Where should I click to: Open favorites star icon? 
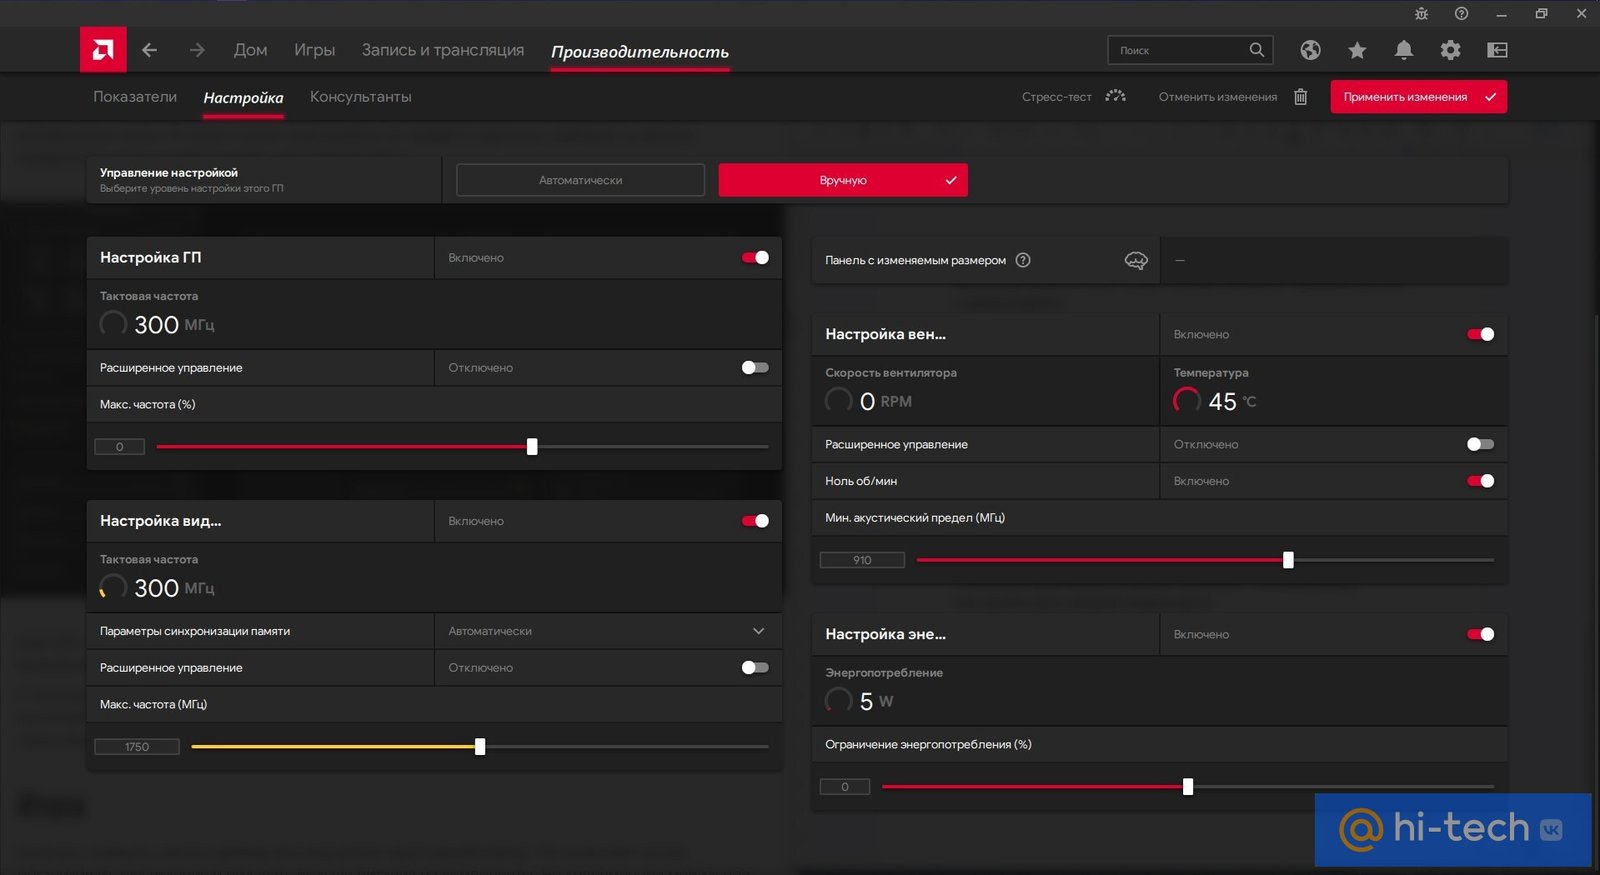[1357, 50]
